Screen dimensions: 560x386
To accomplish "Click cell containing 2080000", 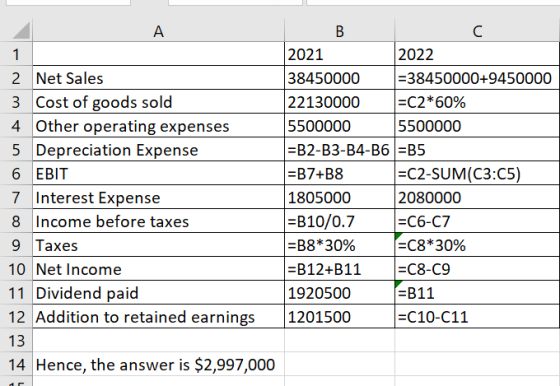I will [477, 198].
